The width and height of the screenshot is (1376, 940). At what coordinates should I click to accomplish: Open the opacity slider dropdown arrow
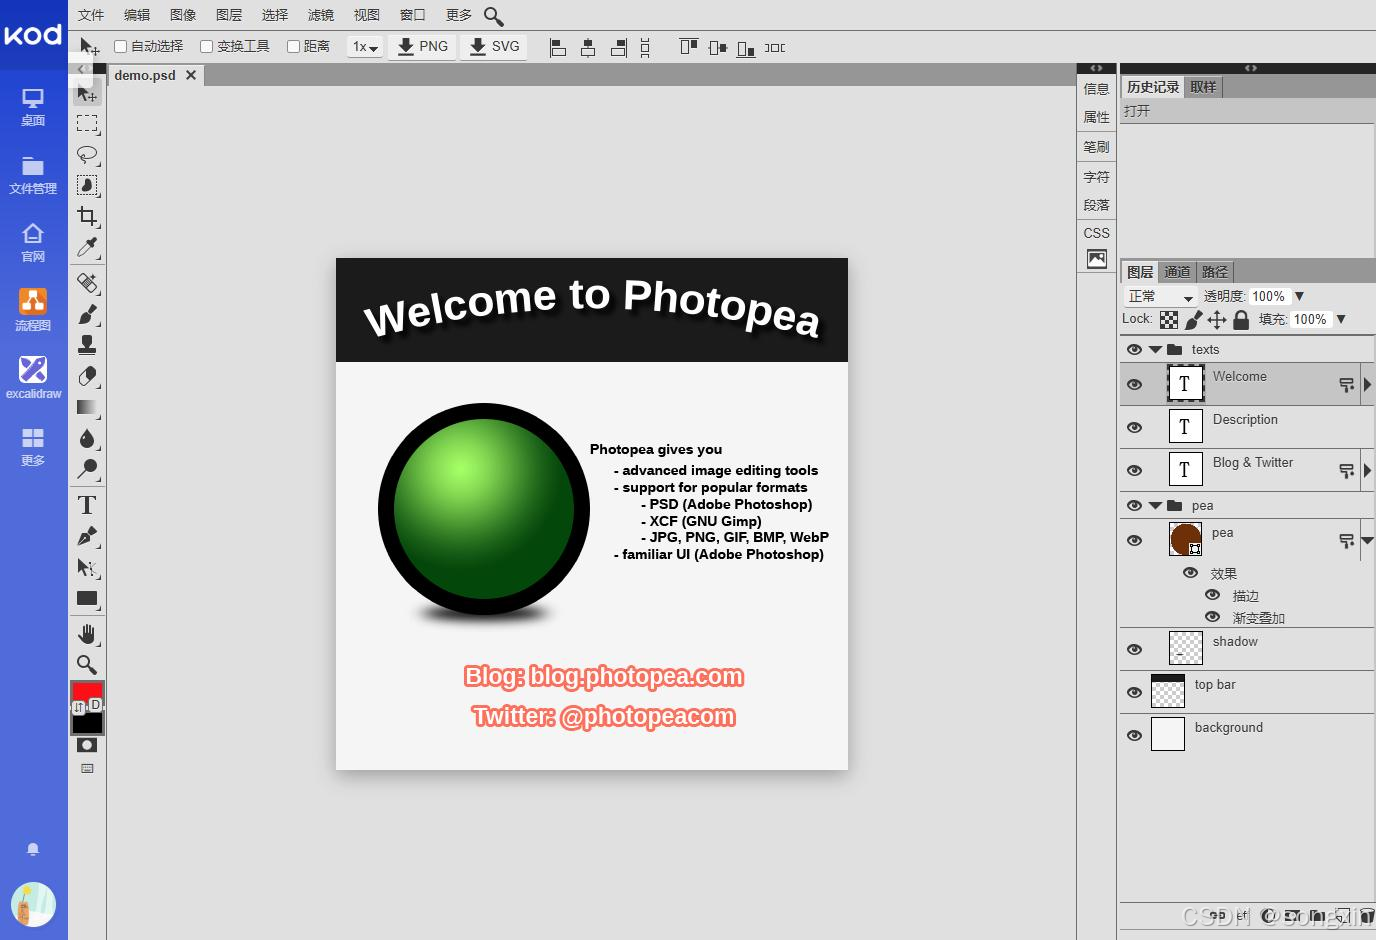pos(1300,297)
